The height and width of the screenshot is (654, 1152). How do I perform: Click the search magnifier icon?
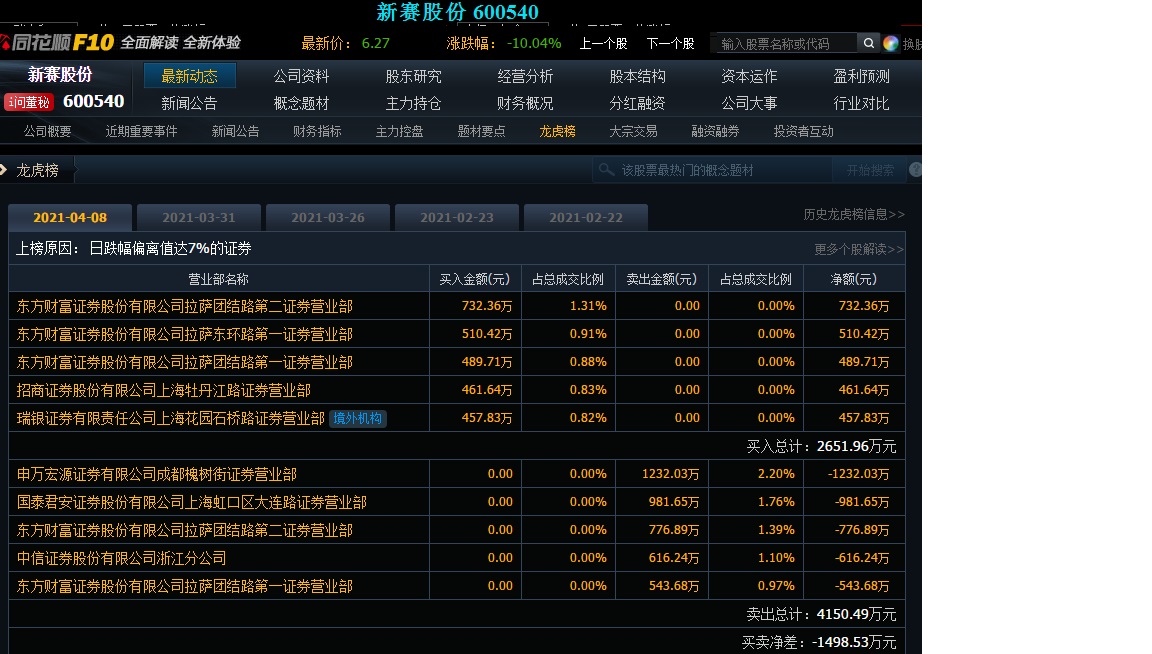pos(868,43)
